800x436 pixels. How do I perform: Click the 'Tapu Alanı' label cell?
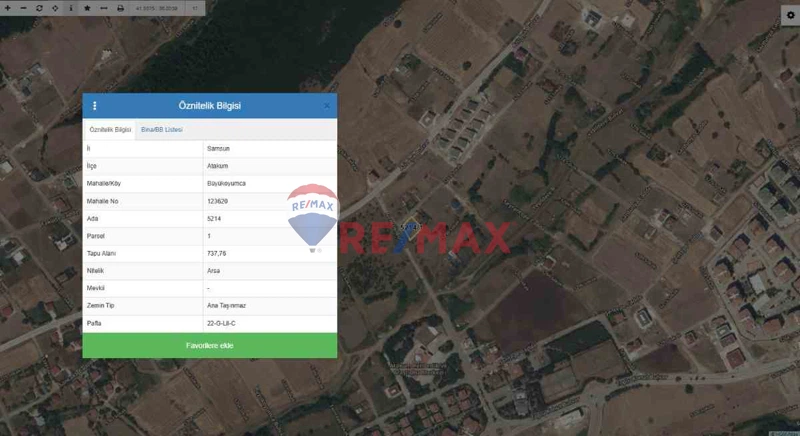(x=143, y=253)
